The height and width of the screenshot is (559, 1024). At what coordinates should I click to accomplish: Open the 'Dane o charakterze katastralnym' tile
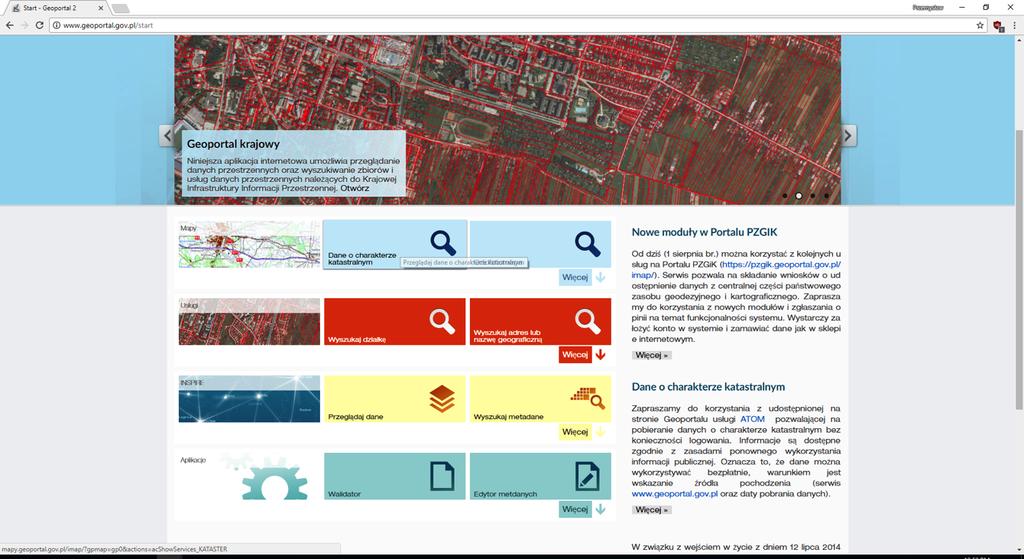click(x=395, y=244)
